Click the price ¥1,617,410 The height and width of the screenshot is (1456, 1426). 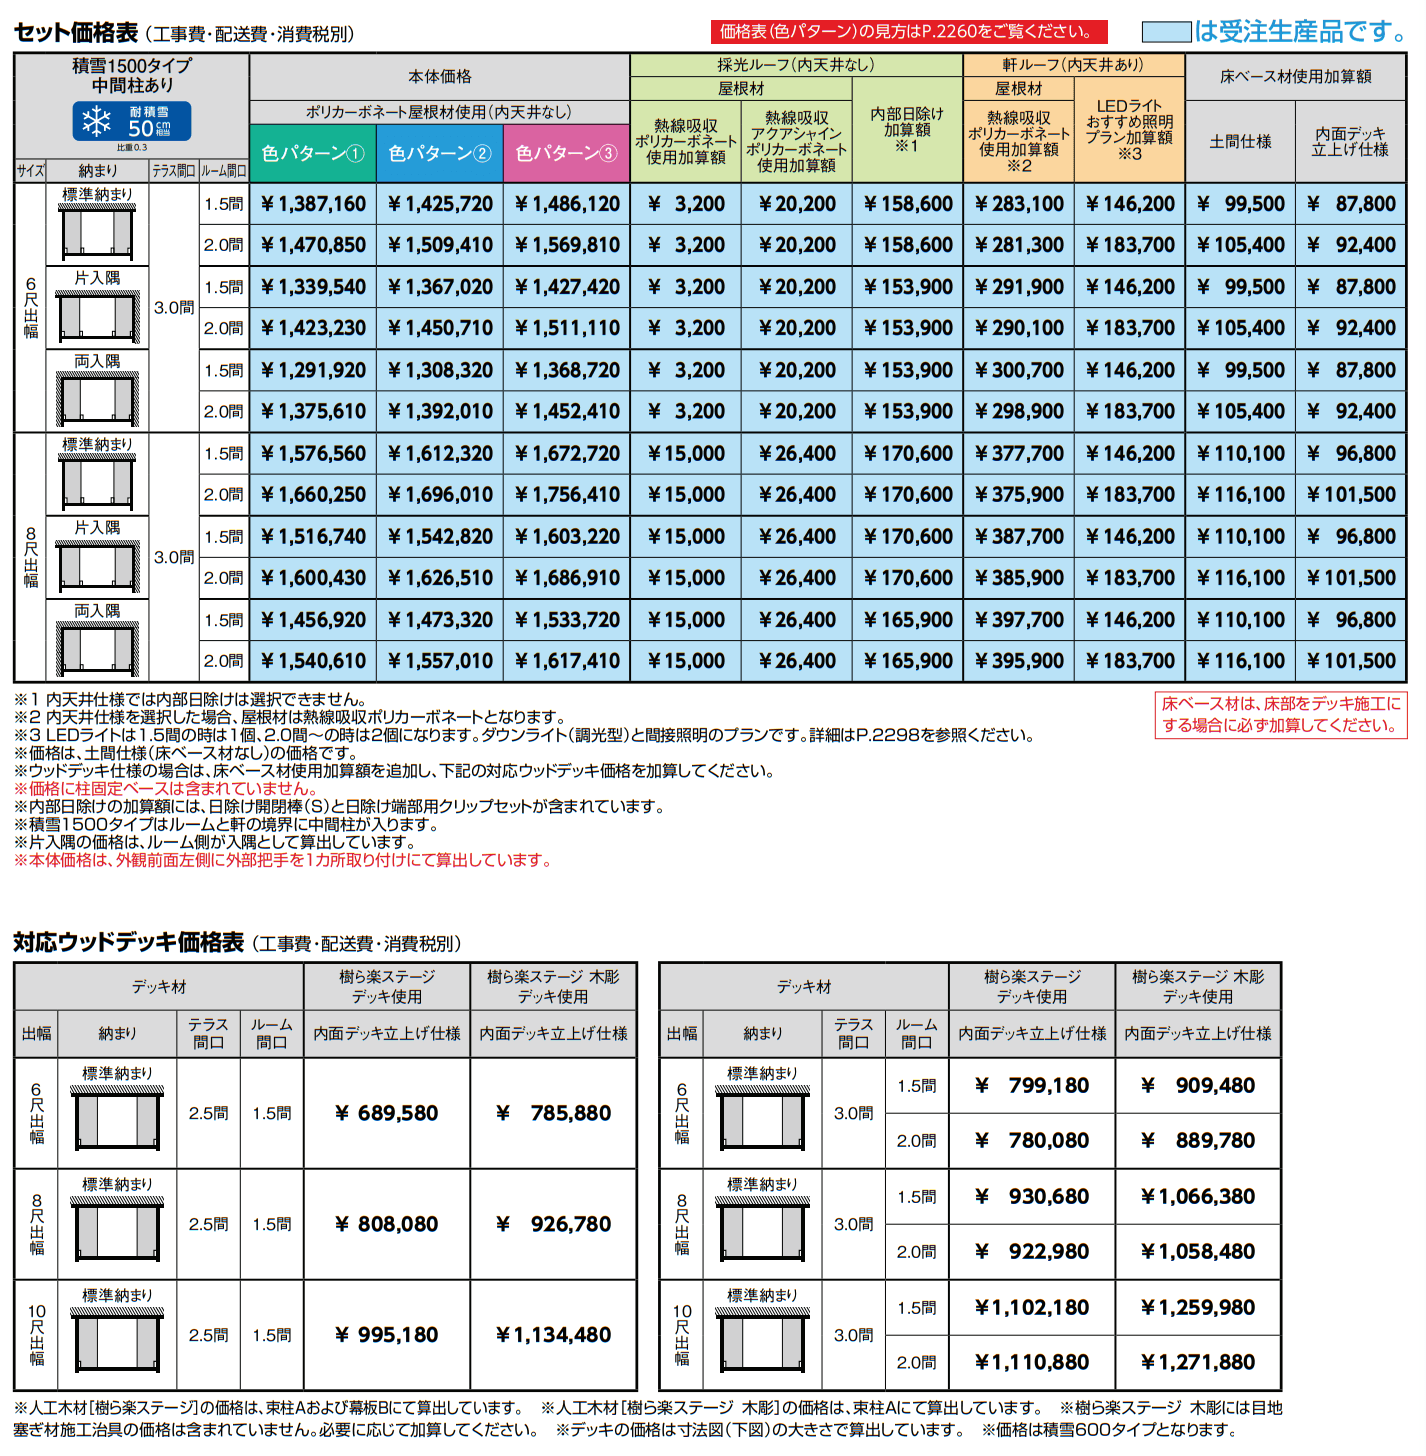[567, 661]
